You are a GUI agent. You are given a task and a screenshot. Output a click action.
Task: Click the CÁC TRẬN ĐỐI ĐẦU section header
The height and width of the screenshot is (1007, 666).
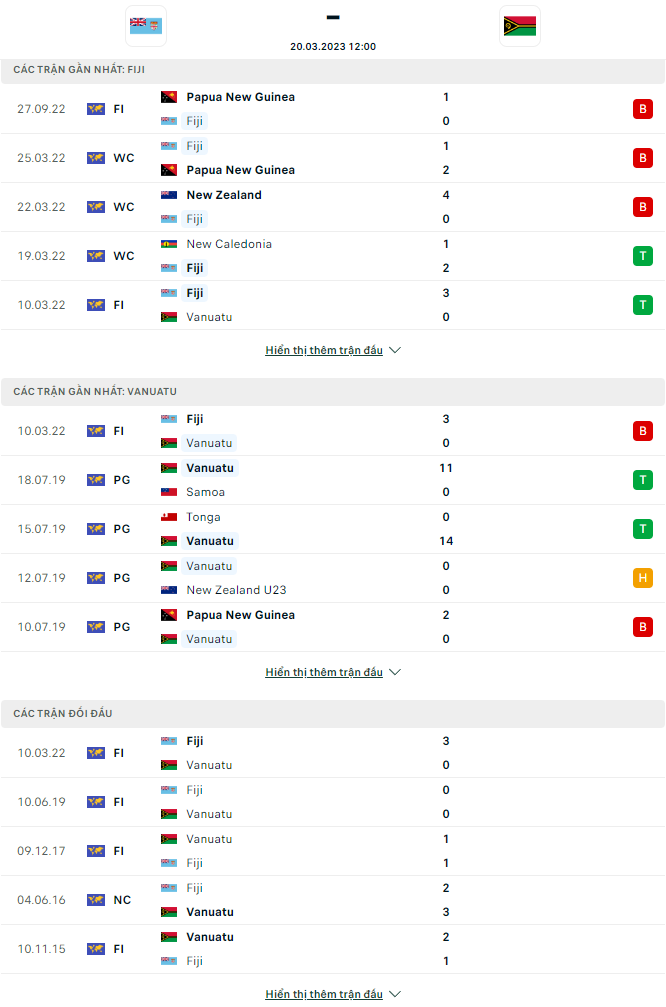tap(60, 712)
